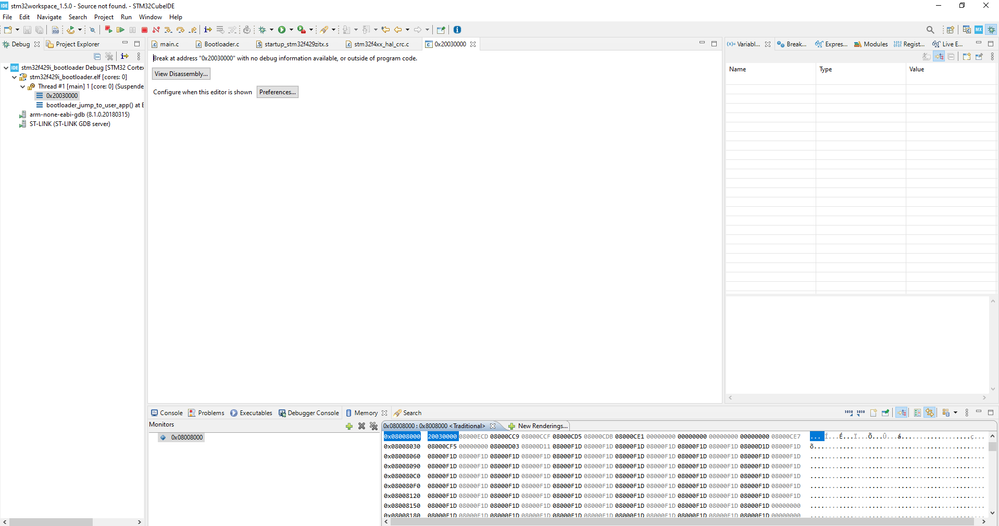Select the bootloader_jump_to_user_app() stack frame
Image resolution: width=999 pixels, height=526 pixels.
pyautogui.click(x=90, y=106)
